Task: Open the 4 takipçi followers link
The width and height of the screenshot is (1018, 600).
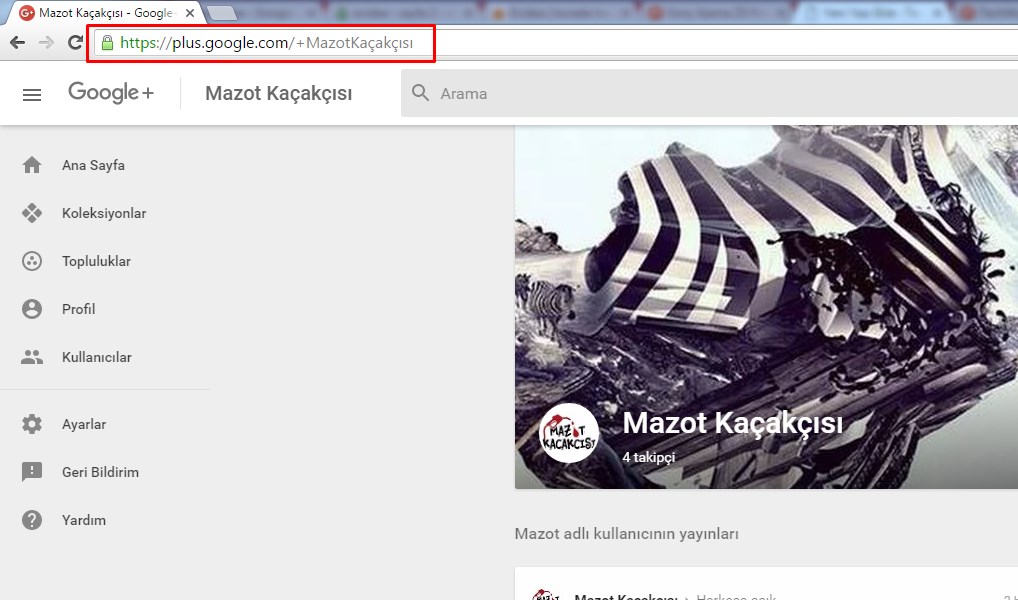Action: tap(649, 457)
